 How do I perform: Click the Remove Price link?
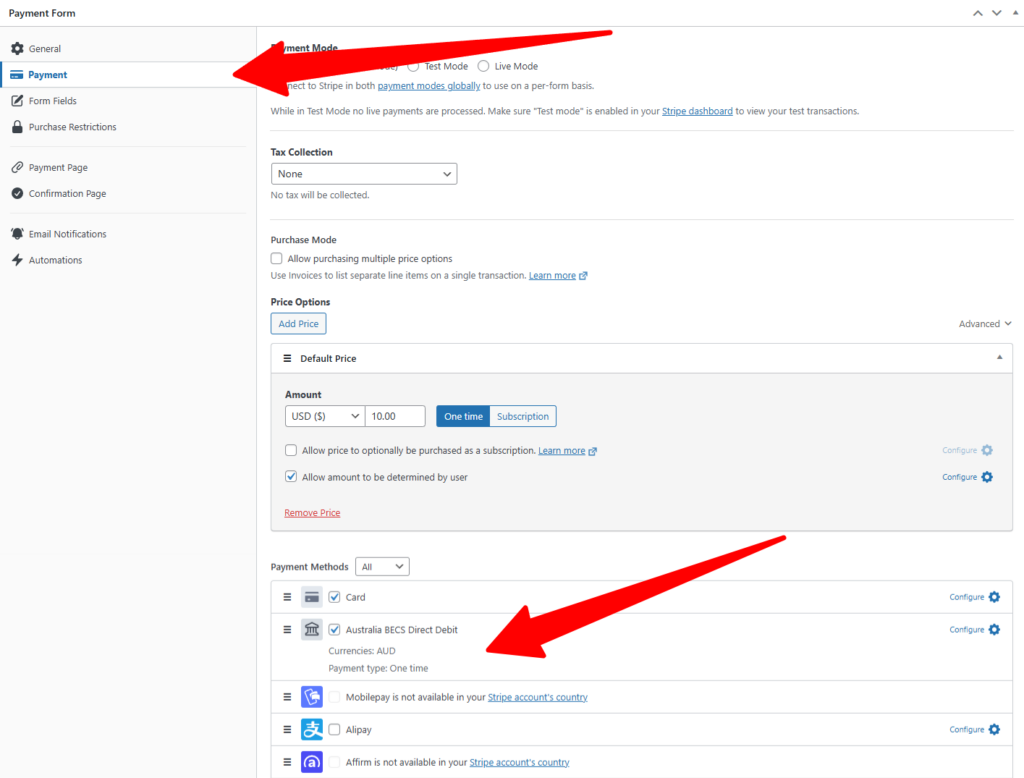312,513
